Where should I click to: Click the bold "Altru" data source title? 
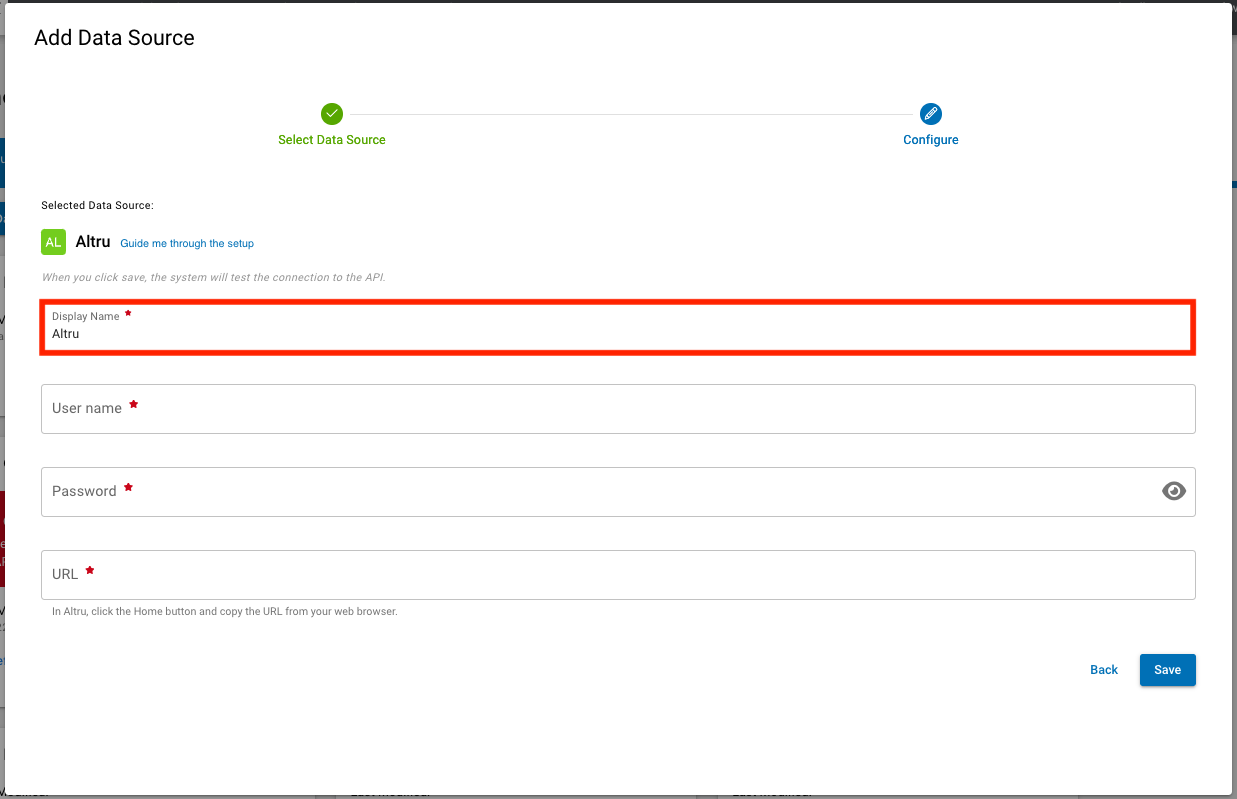[x=92, y=241]
